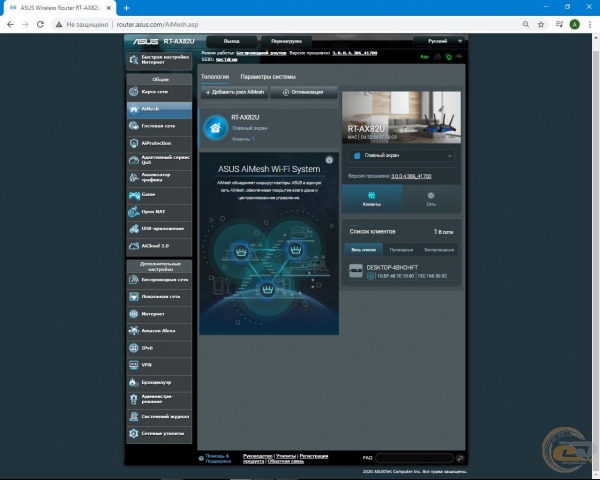Open a new Chrome tab
The height and width of the screenshot is (480, 600).
pos(126,8)
